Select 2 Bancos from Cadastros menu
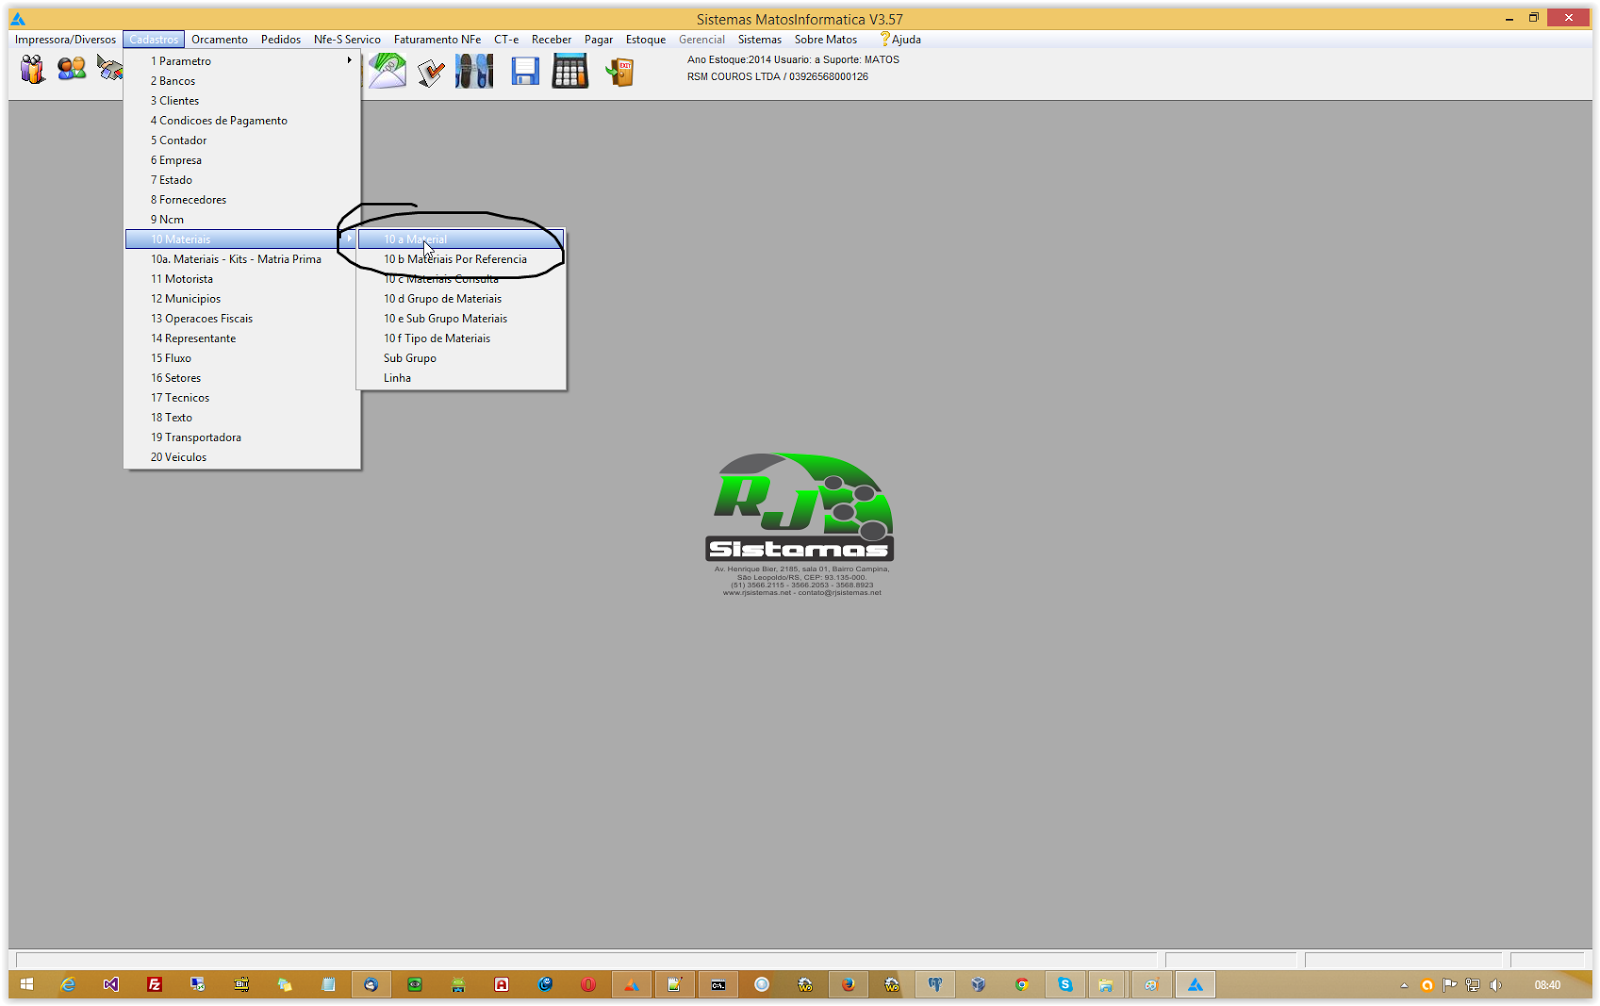1600x1006 pixels. click(x=241, y=81)
